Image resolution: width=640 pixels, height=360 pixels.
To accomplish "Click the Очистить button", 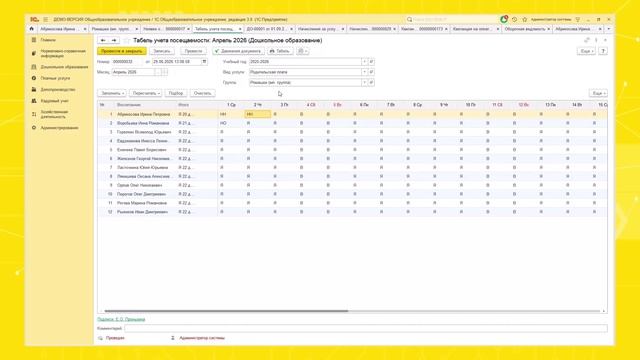I will click(202, 93).
